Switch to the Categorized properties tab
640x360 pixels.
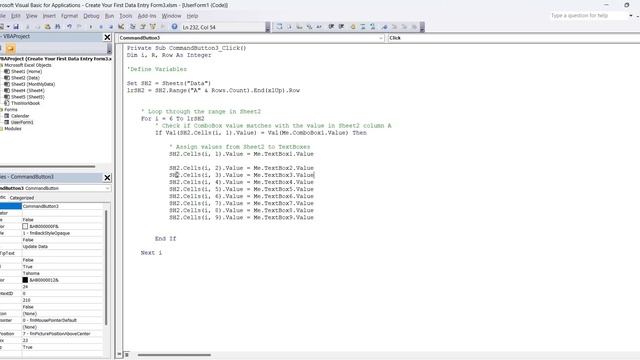(22, 198)
